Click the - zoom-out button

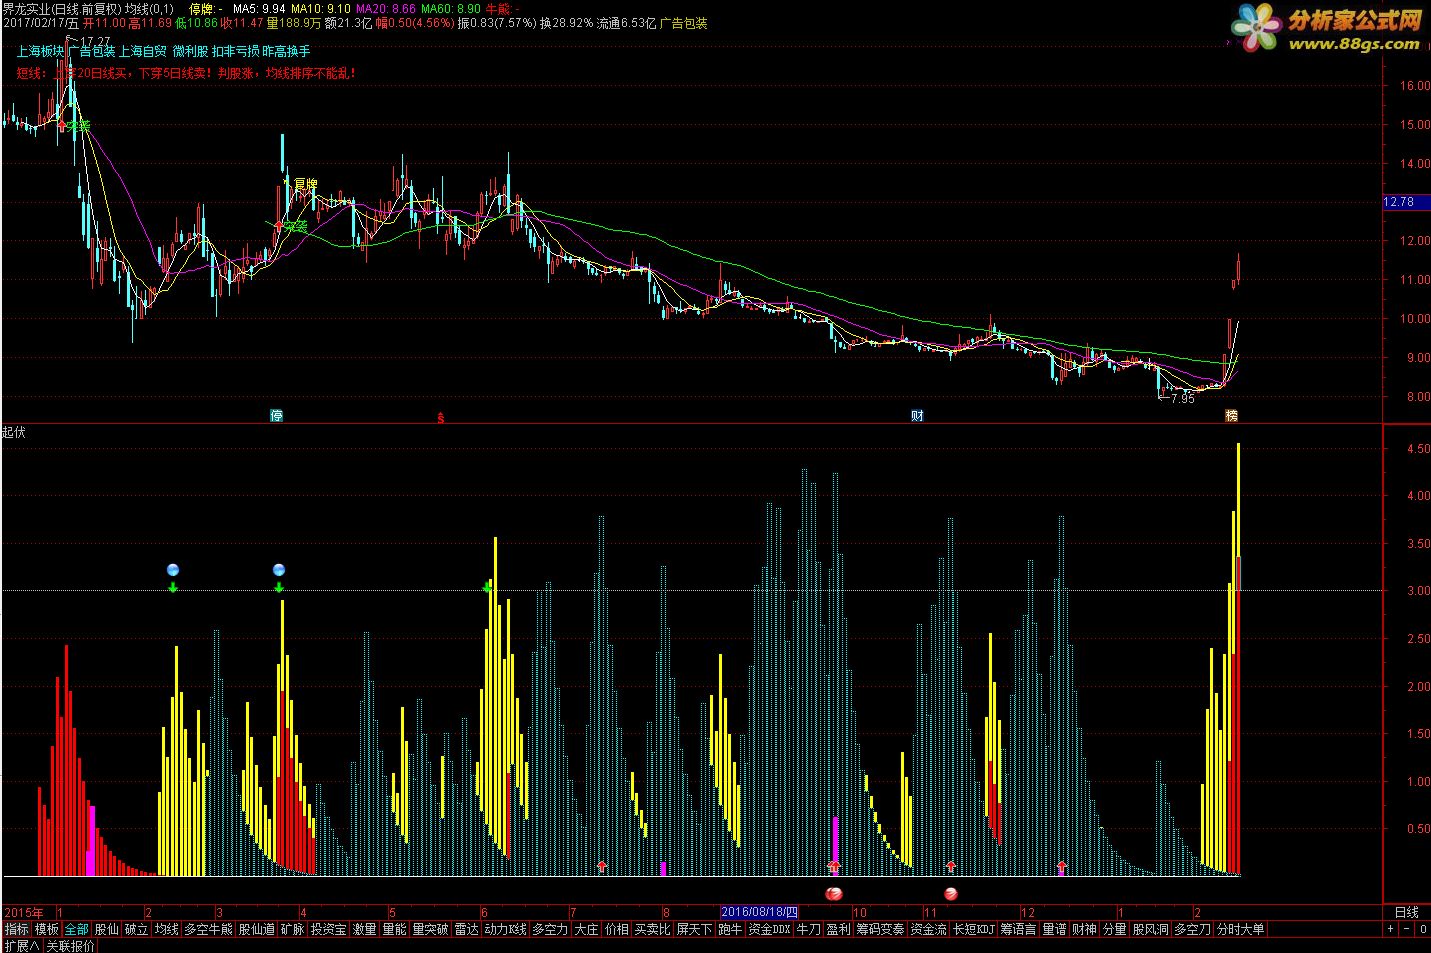click(1407, 929)
